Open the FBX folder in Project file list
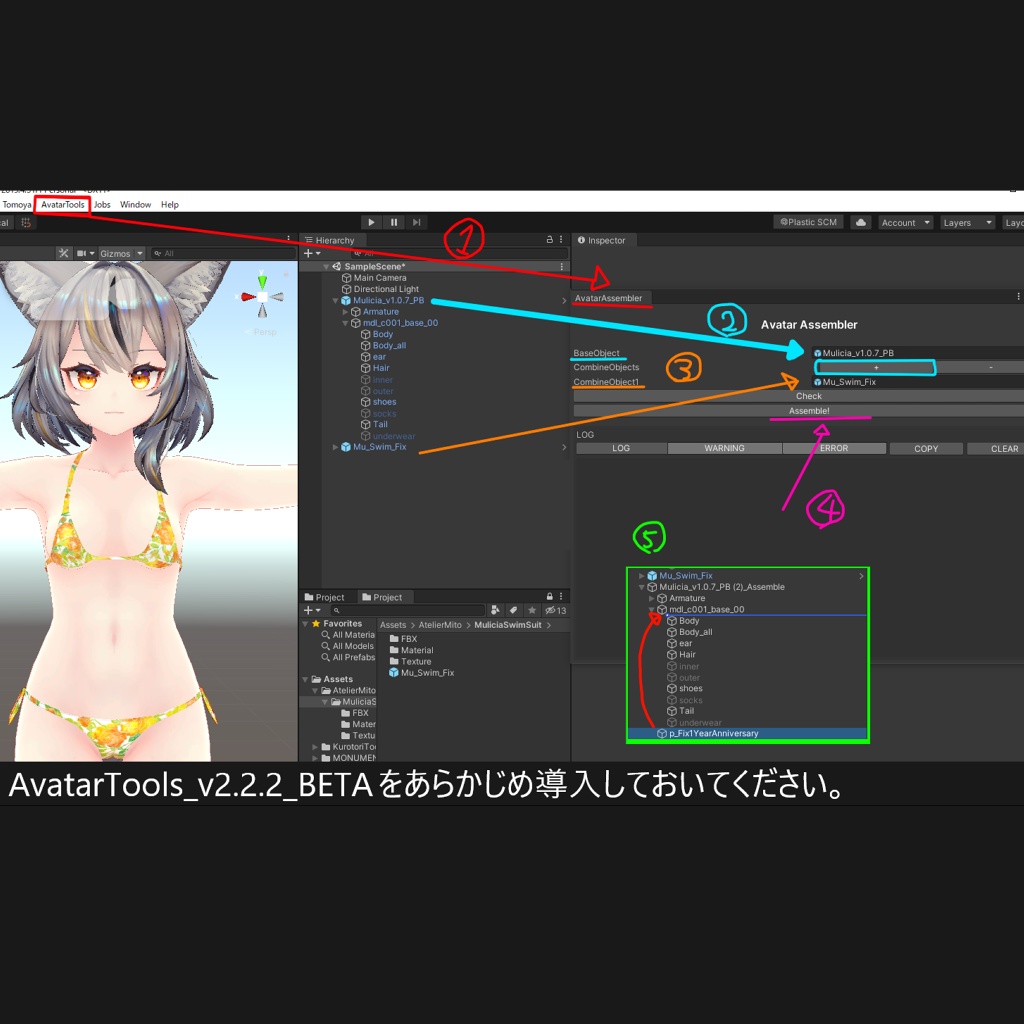This screenshot has width=1024, height=1024. tap(403, 639)
